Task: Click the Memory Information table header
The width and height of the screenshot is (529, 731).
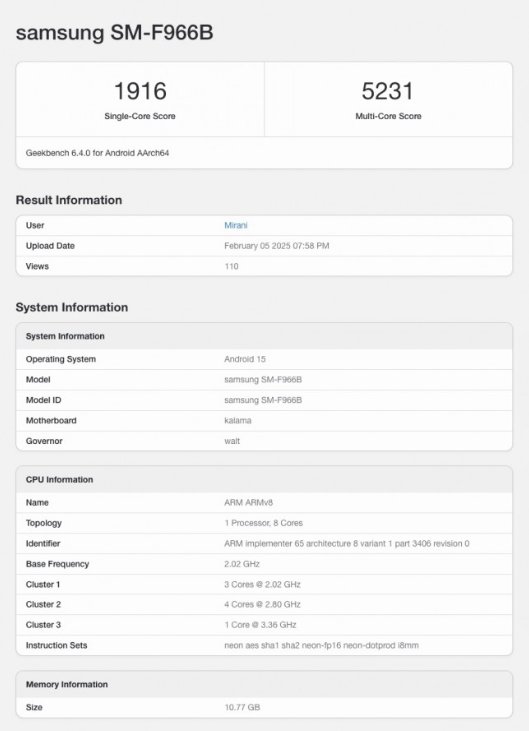Action: click(264, 684)
